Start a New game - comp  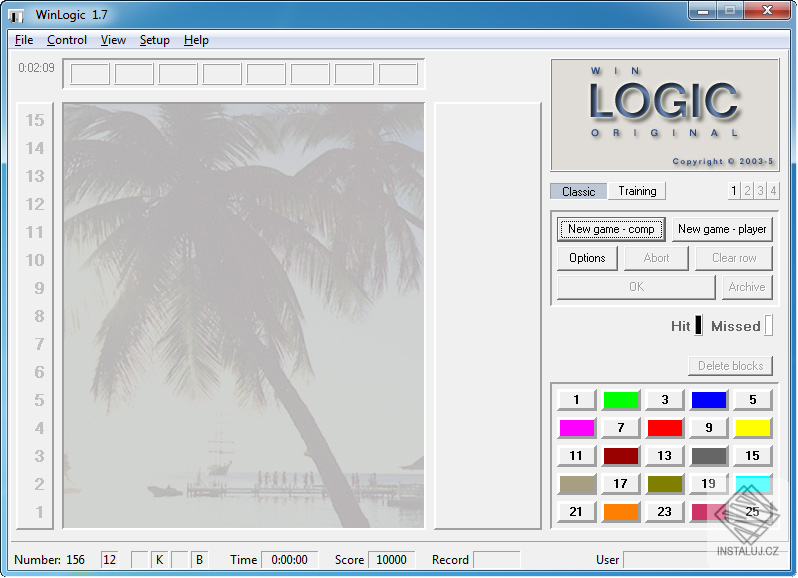click(611, 229)
